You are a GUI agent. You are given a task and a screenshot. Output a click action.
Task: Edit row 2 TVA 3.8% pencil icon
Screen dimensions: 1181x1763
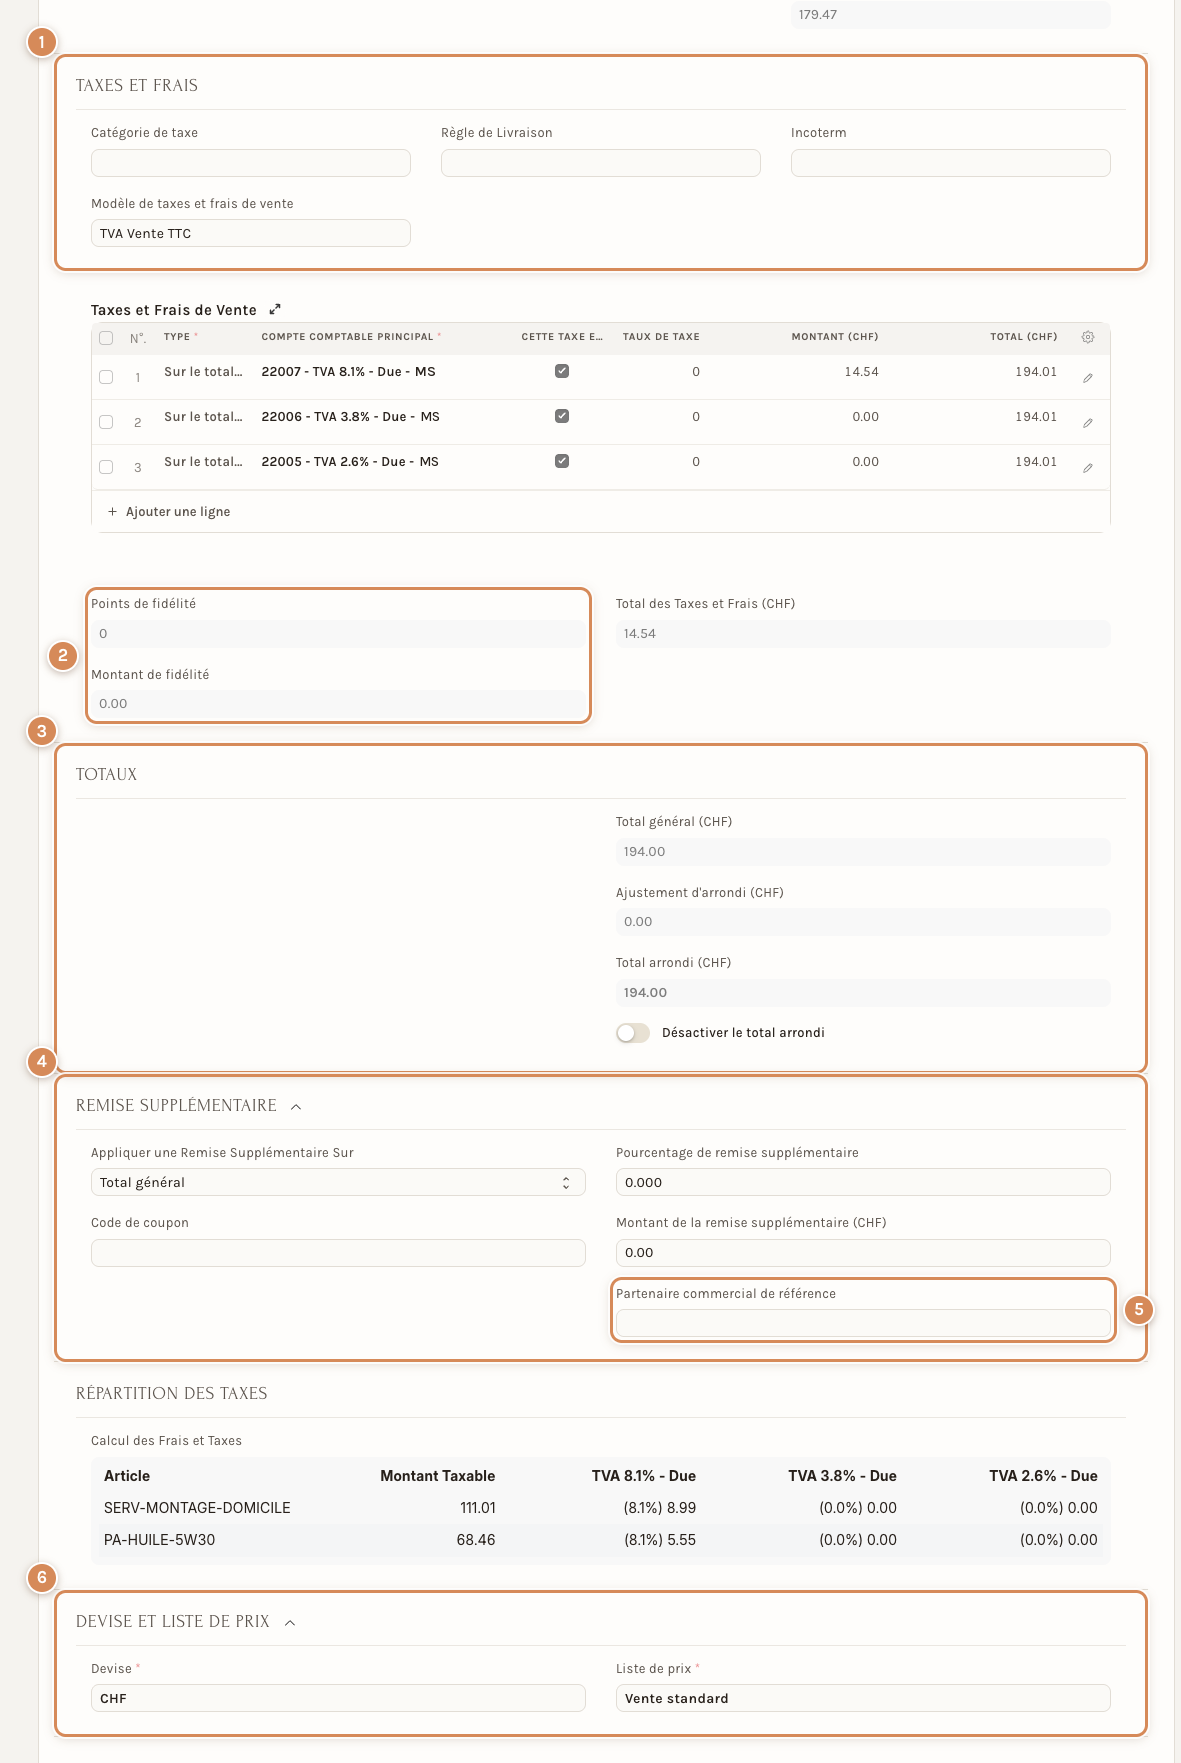click(x=1088, y=423)
